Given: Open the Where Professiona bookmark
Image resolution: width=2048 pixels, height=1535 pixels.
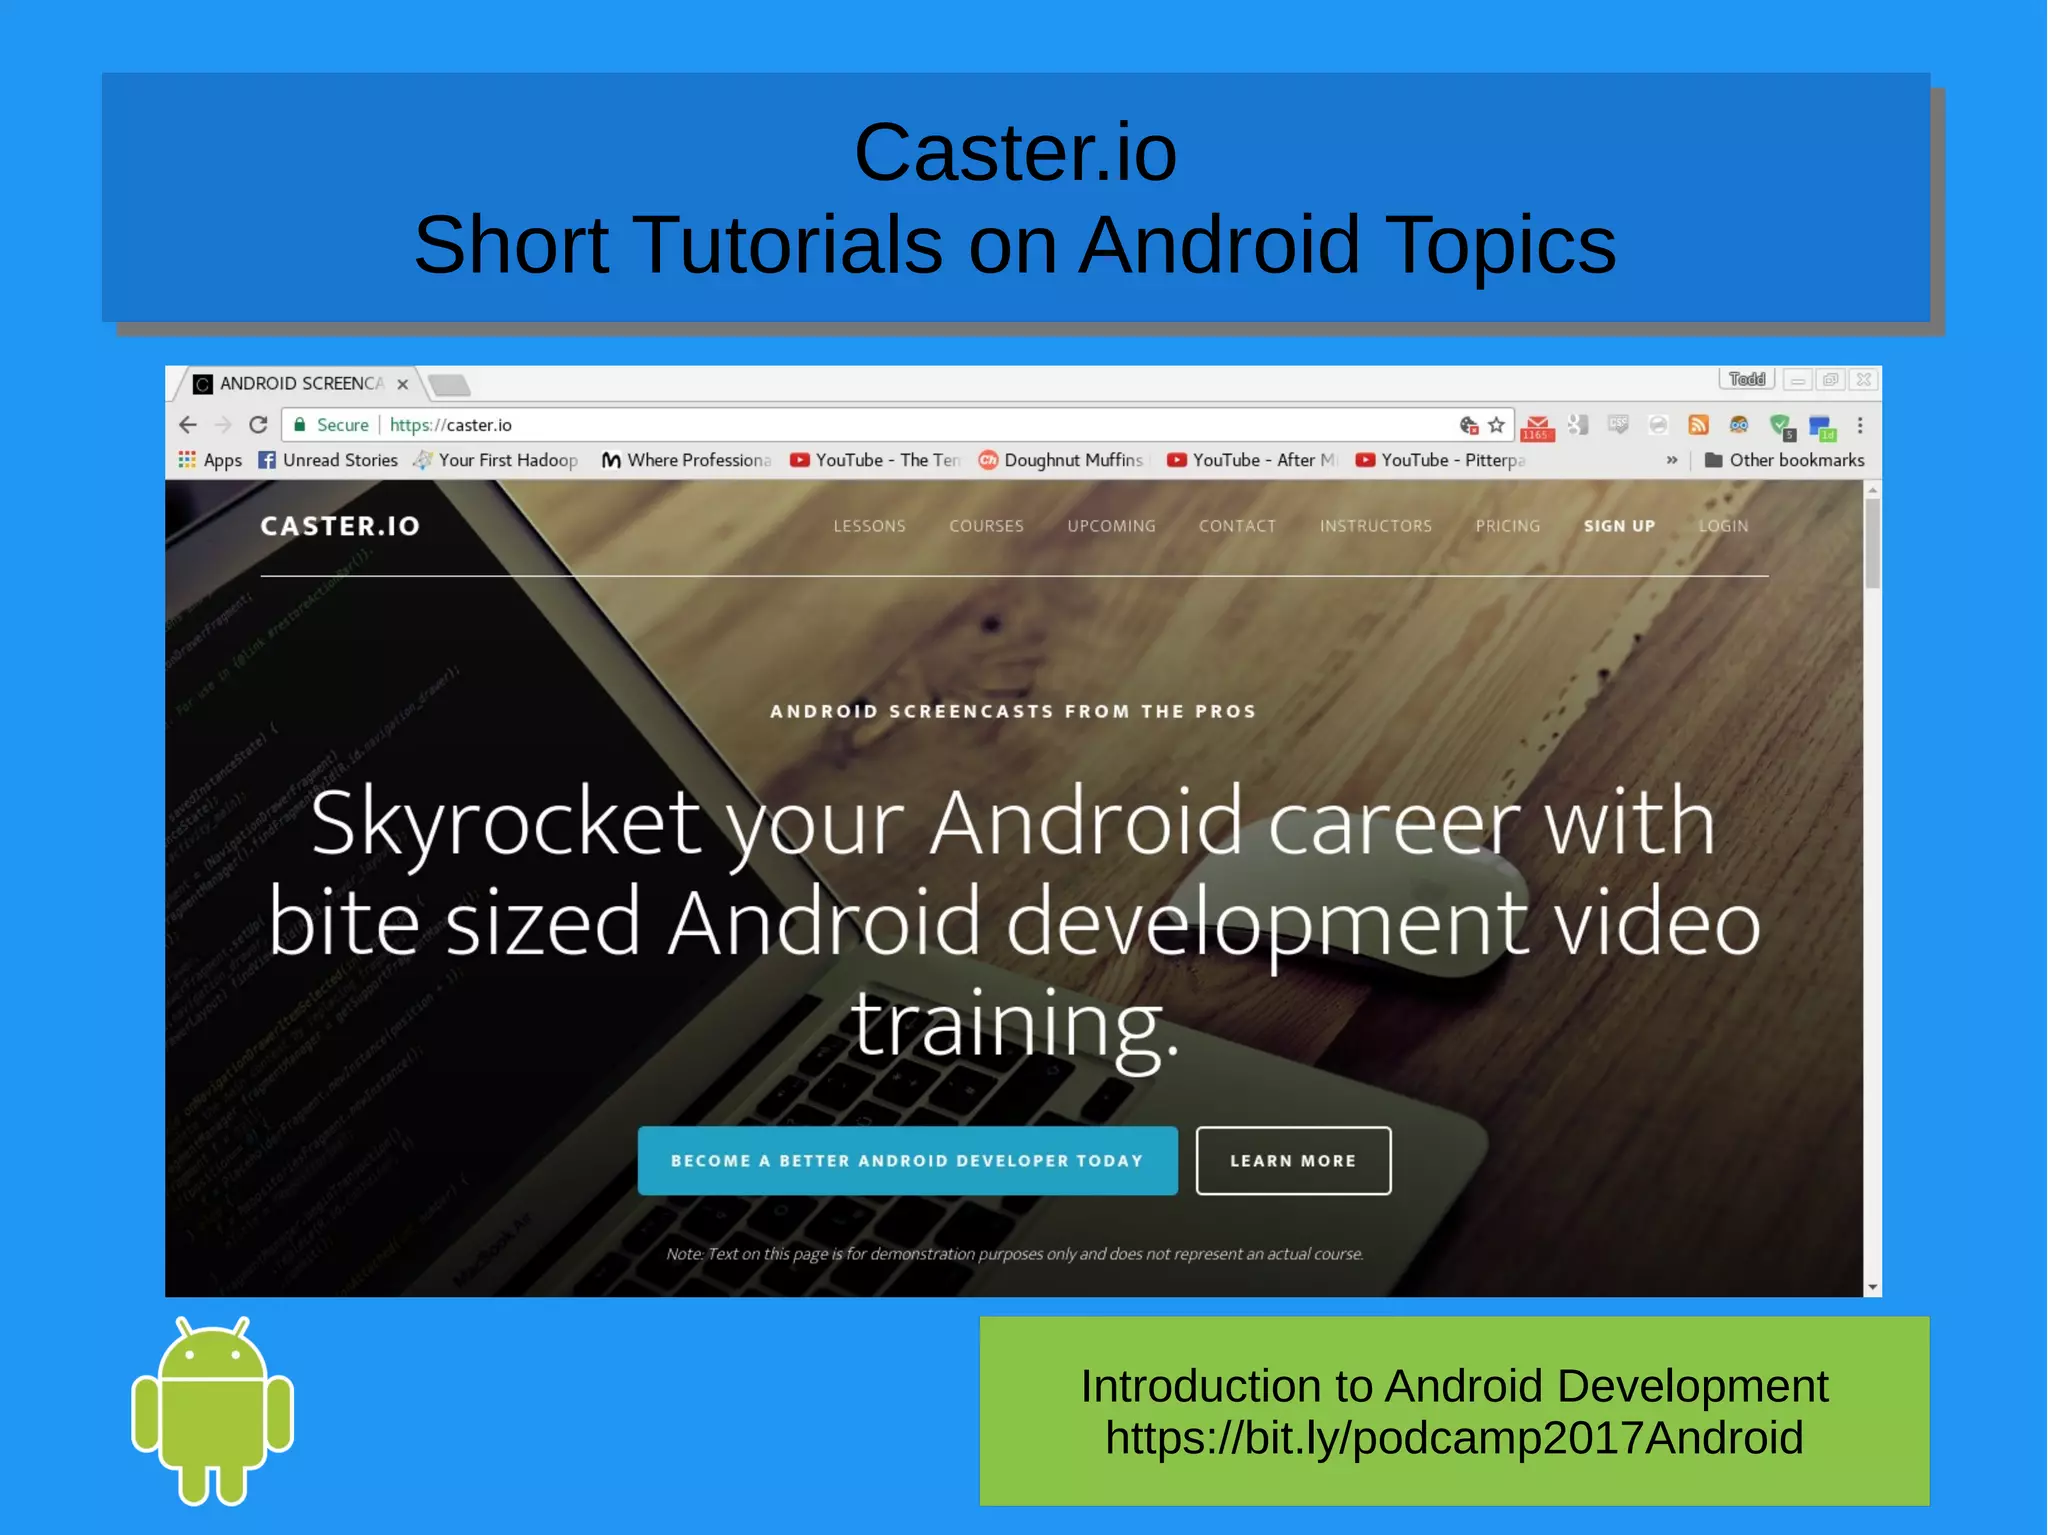Looking at the screenshot, I should coord(686,460).
